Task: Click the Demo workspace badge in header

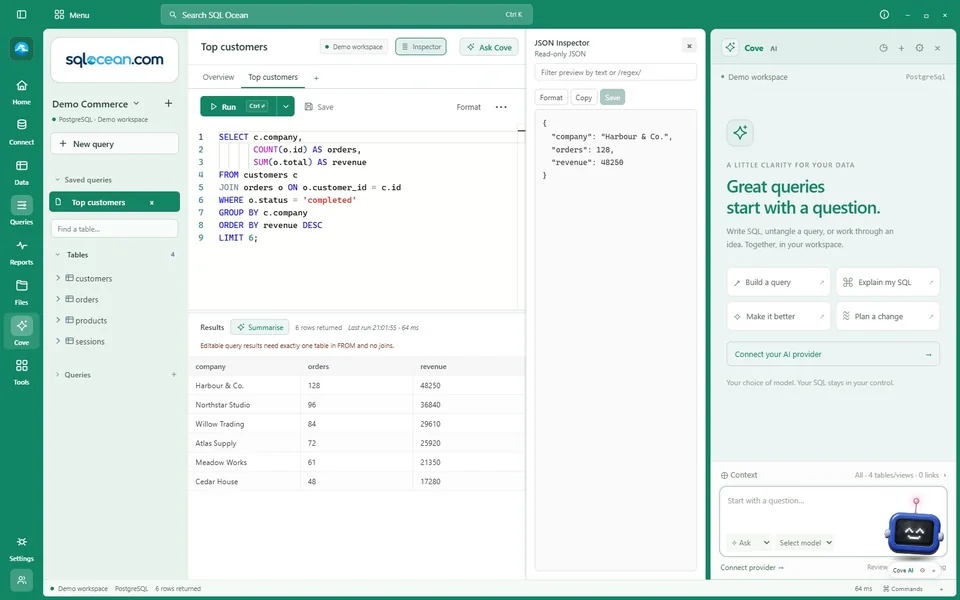Action: pos(354,47)
